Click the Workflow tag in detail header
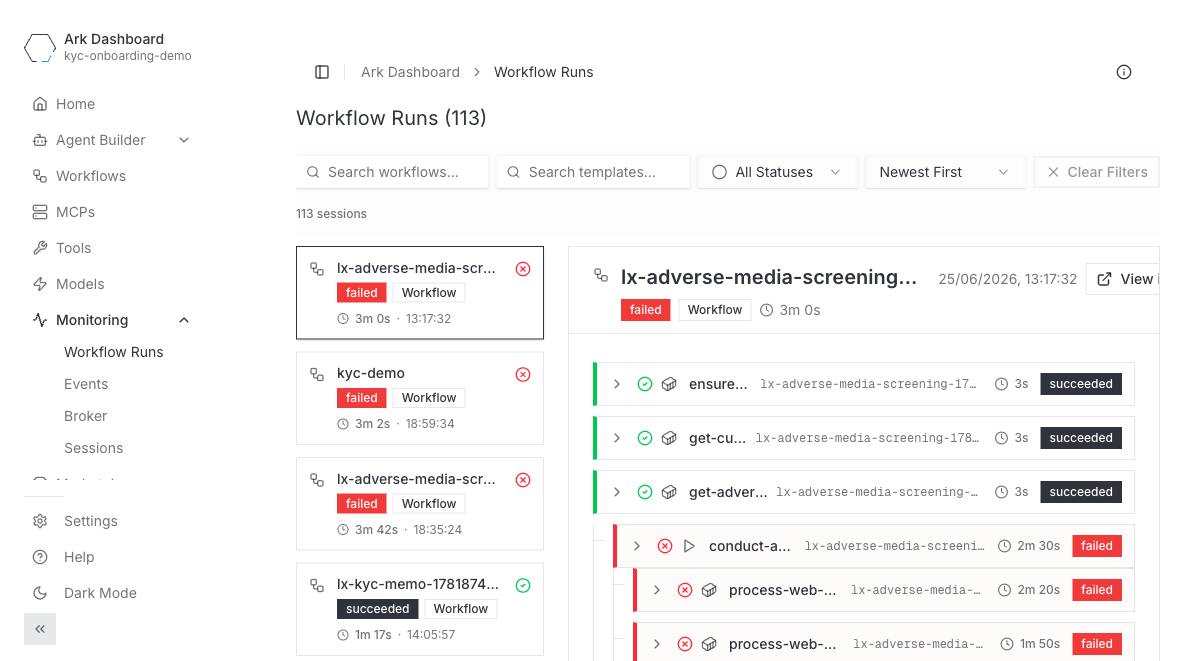The height and width of the screenshot is (661, 1200). 715,310
